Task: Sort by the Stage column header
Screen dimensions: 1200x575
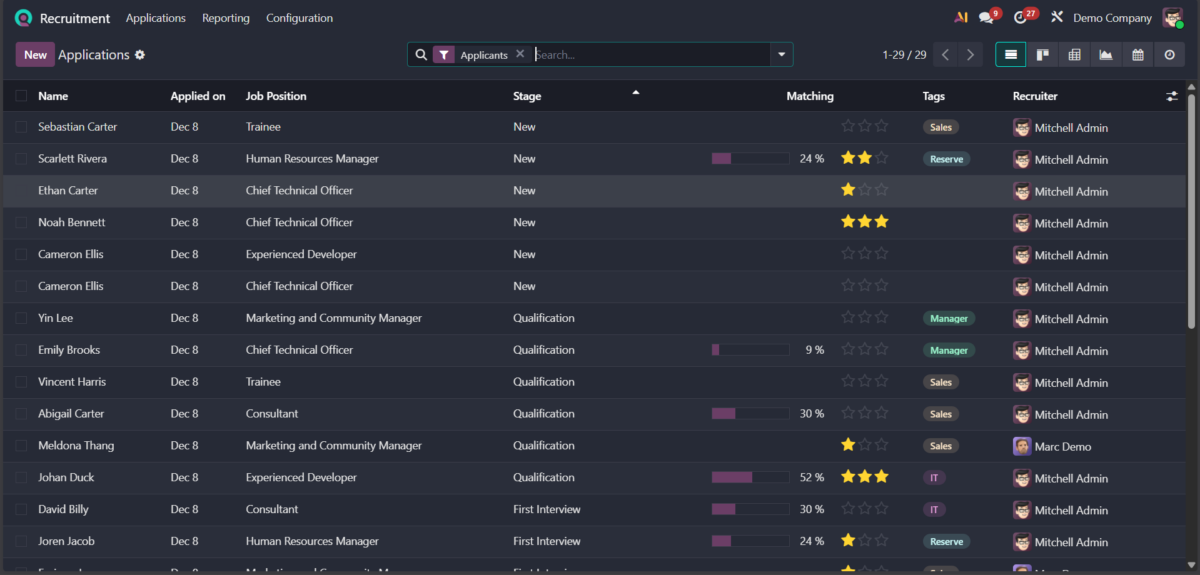Action: click(x=527, y=96)
